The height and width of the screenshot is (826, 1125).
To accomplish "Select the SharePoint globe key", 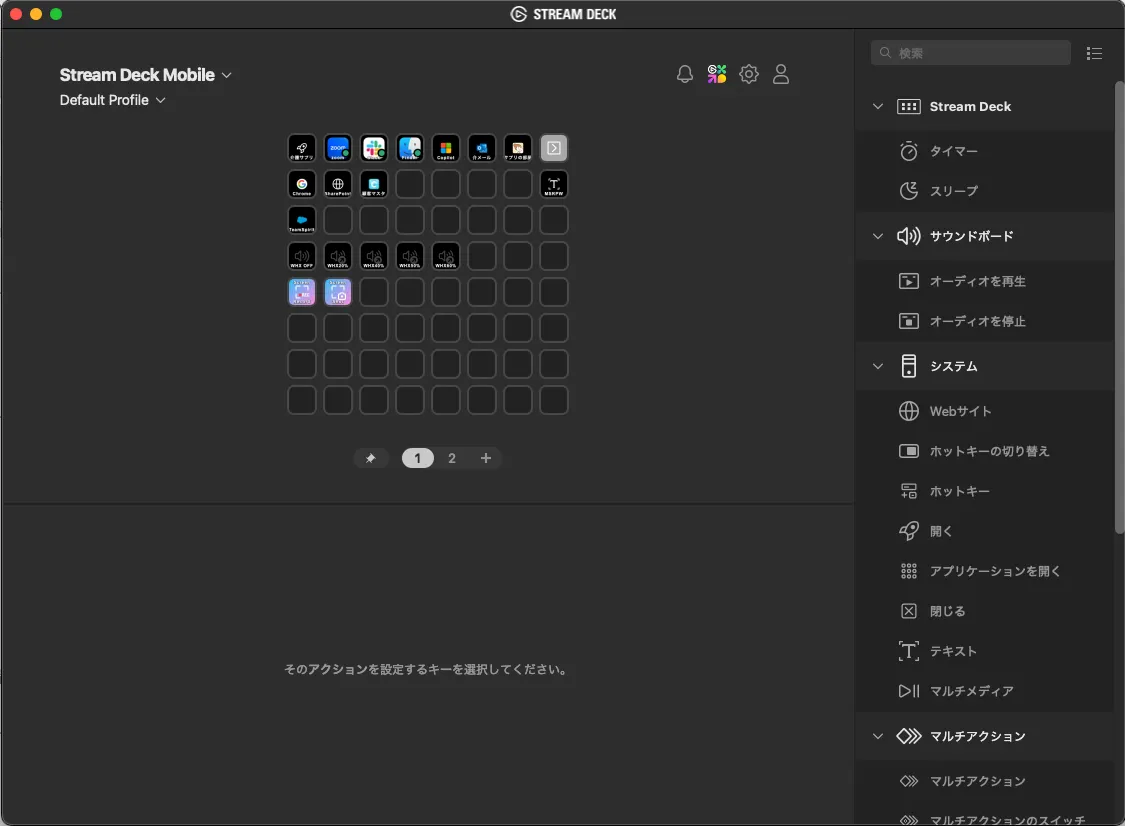I will [x=338, y=184].
